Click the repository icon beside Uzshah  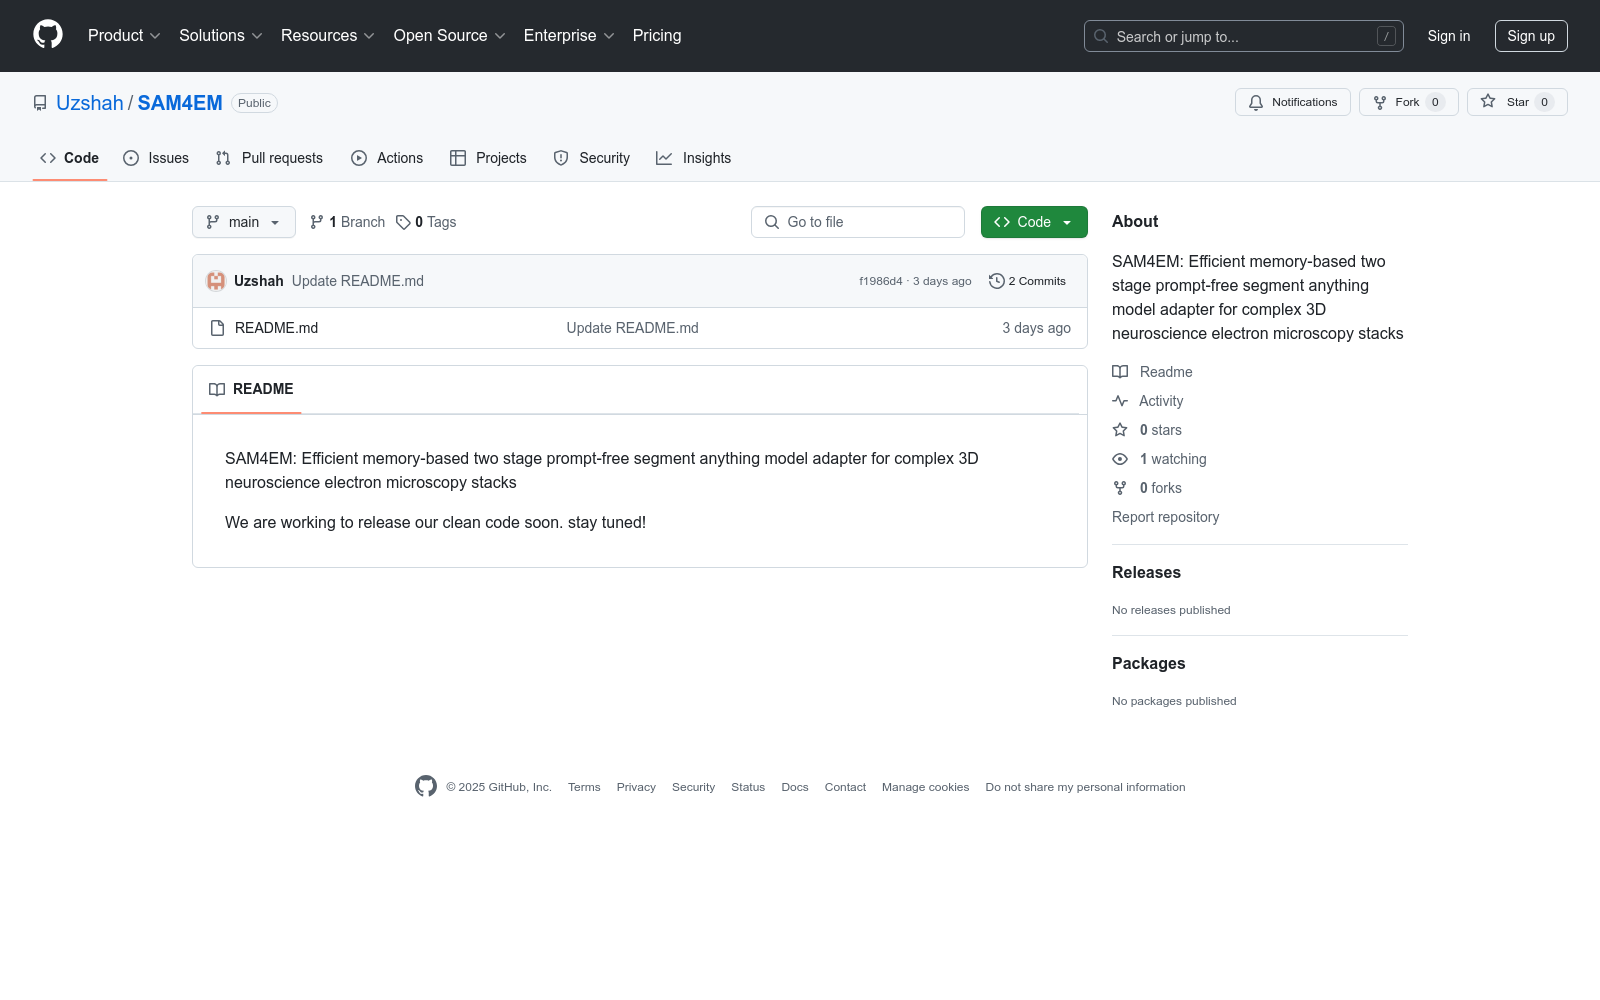click(x=40, y=103)
